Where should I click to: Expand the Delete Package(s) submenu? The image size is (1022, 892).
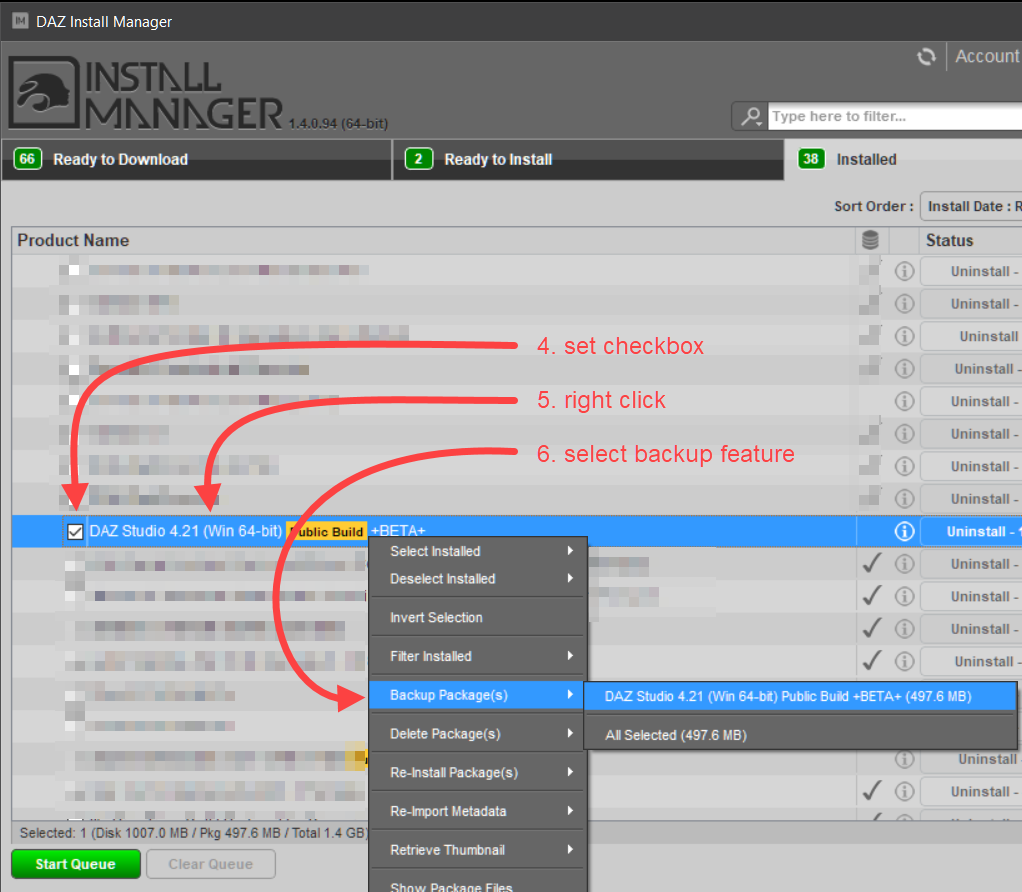[479, 734]
